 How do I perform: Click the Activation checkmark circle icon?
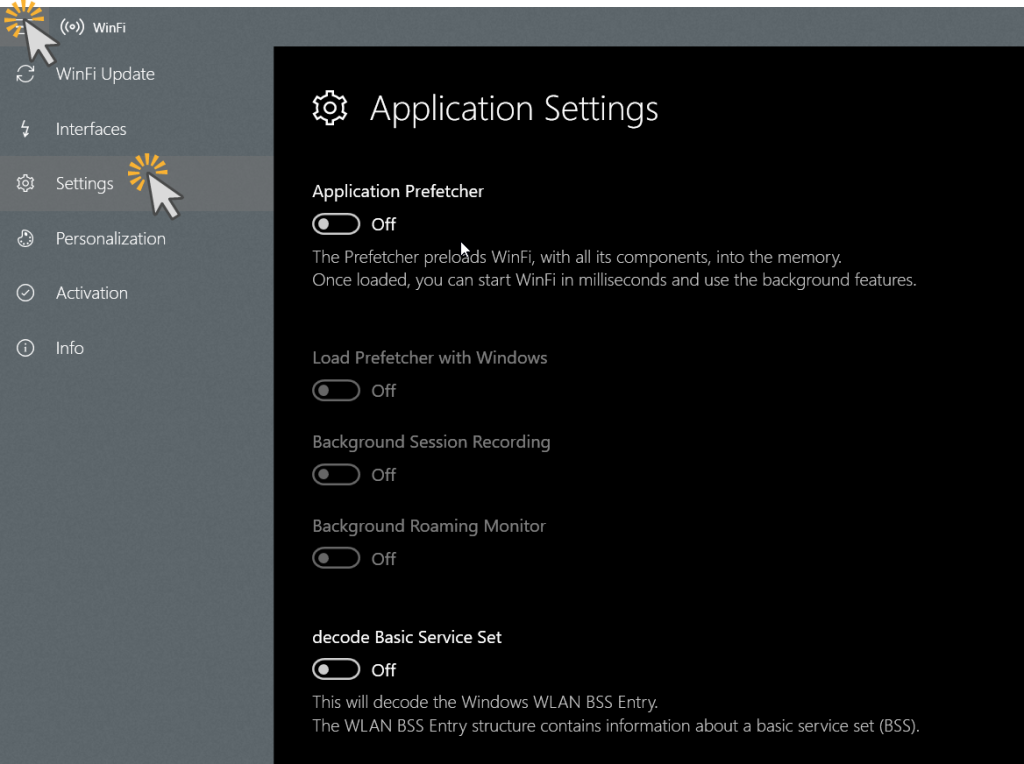click(x=26, y=293)
